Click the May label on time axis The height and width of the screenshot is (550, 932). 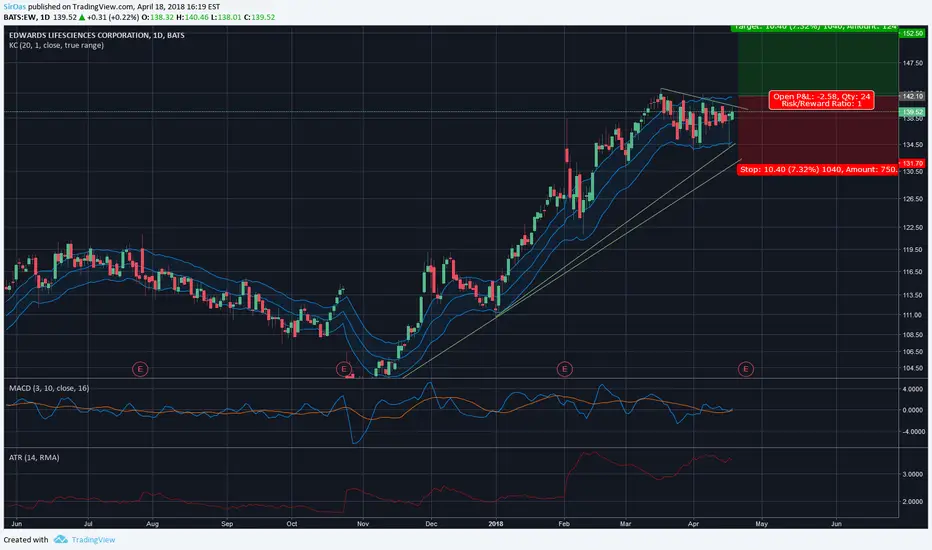coord(761,524)
